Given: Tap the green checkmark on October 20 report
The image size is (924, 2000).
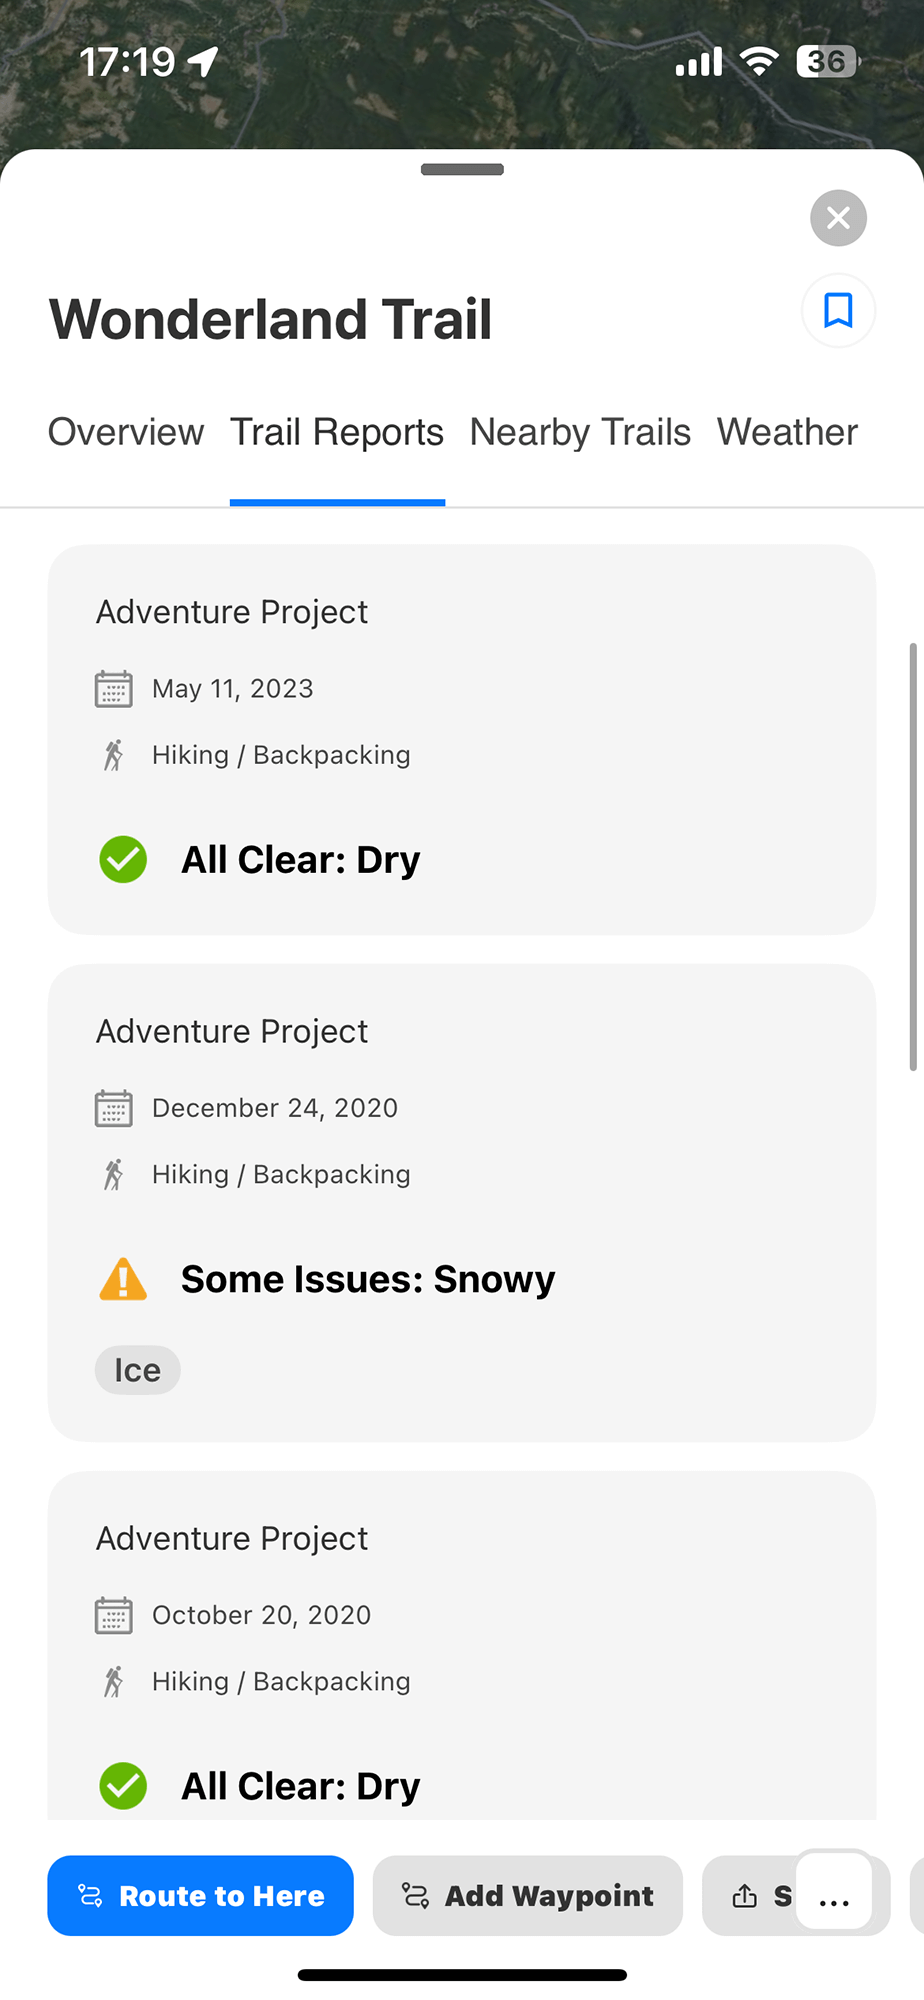Looking at the screenshot, I should [x=123, y=1786].
